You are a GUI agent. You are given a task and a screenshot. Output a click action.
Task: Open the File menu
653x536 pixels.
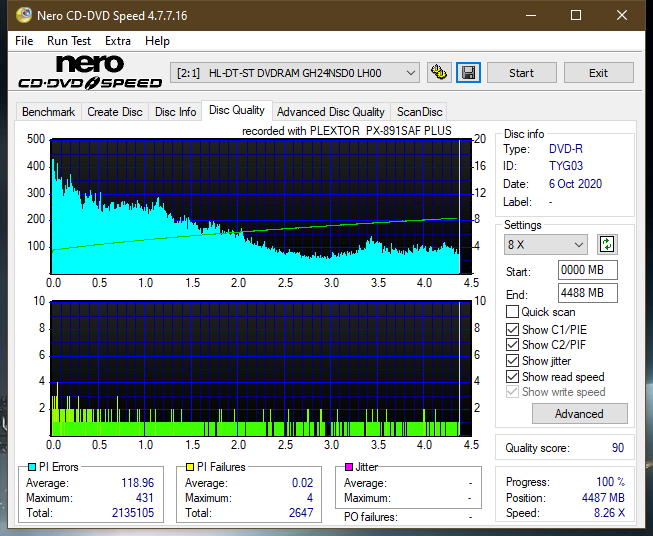(24, 41)
